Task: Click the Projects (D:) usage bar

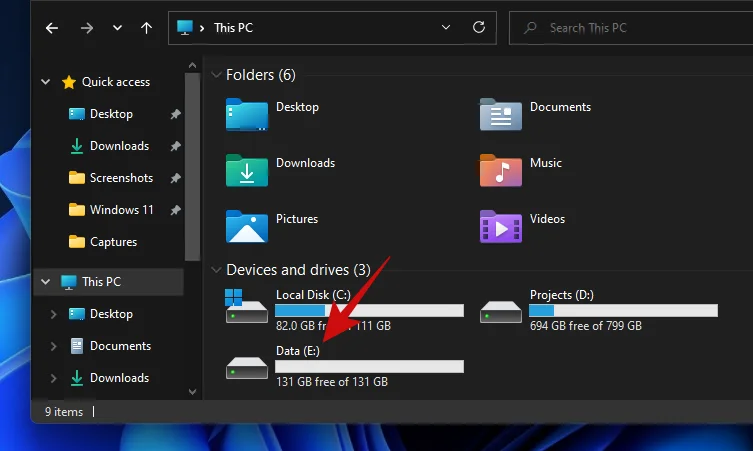Action: coord(623,311)
